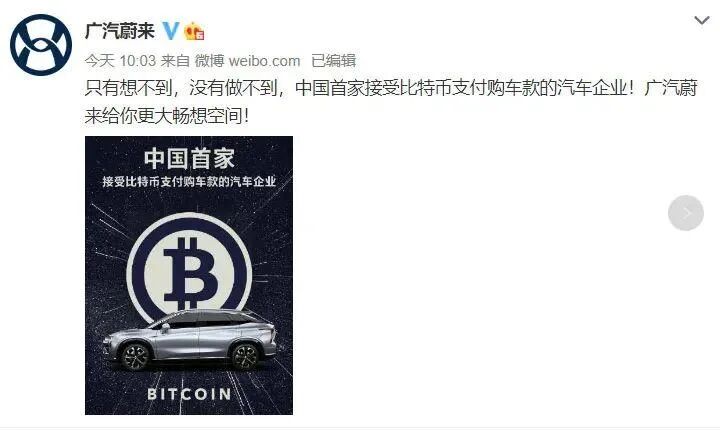720x430 pixels.
Task: Click the silver SUV in the poster
Action: [189, 339]
